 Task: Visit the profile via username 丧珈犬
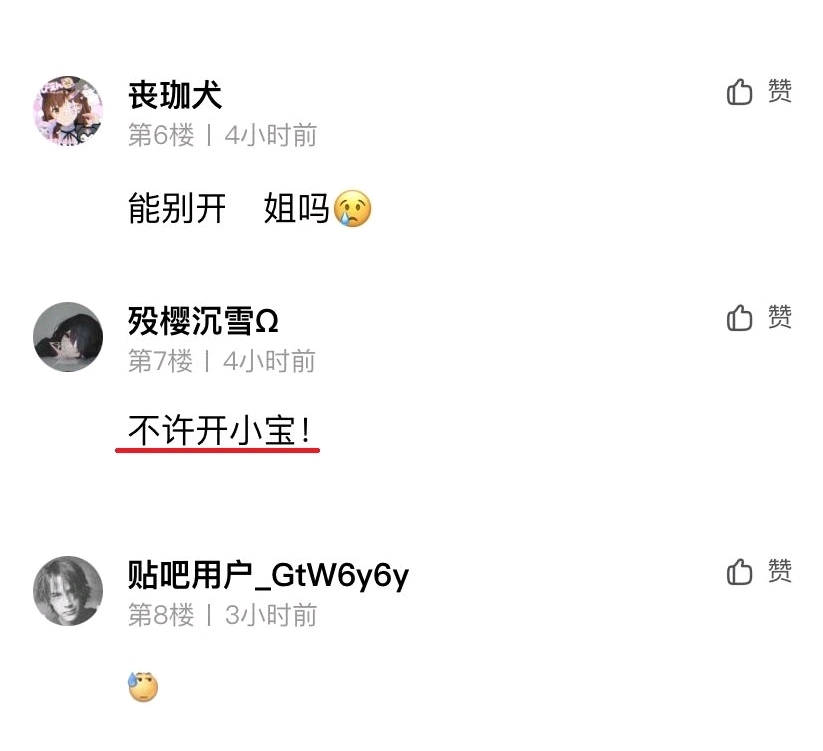point(175,96)
